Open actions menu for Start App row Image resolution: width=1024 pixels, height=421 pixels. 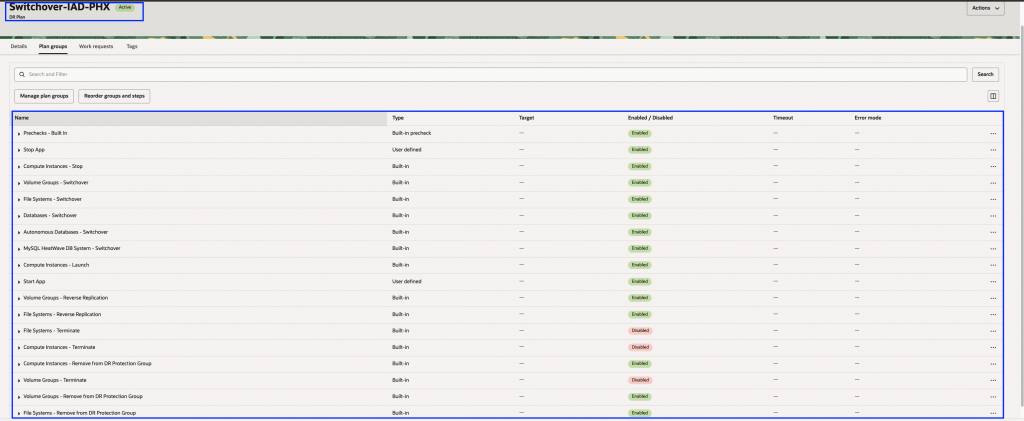tap(993, 281)
